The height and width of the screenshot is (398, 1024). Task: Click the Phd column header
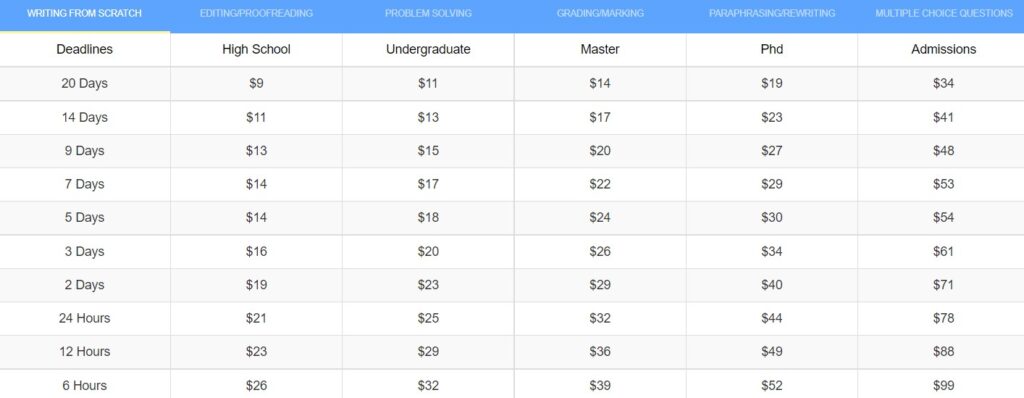771,50
